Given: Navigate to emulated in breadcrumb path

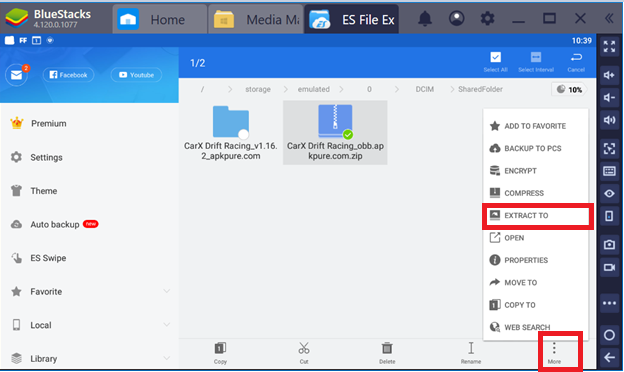Looking at the screenshot, I should pyautogui.click(x=314, y=89).
